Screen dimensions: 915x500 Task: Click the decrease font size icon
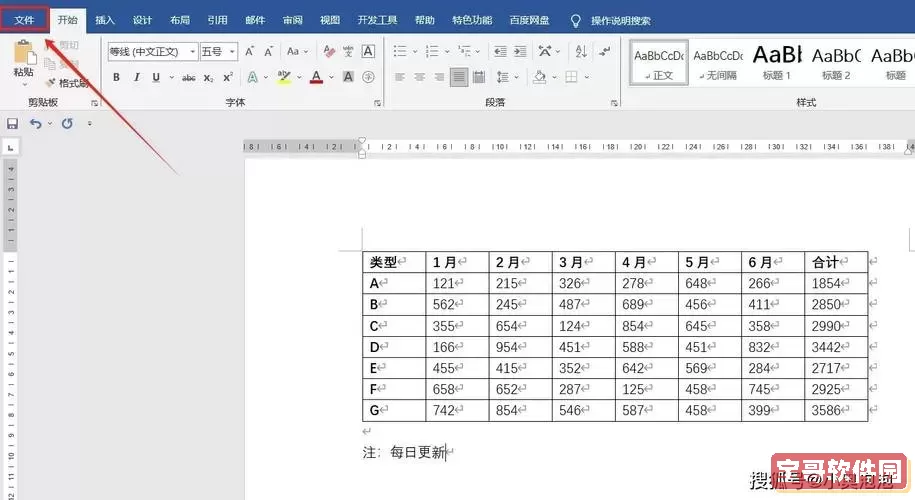point(268,51)
